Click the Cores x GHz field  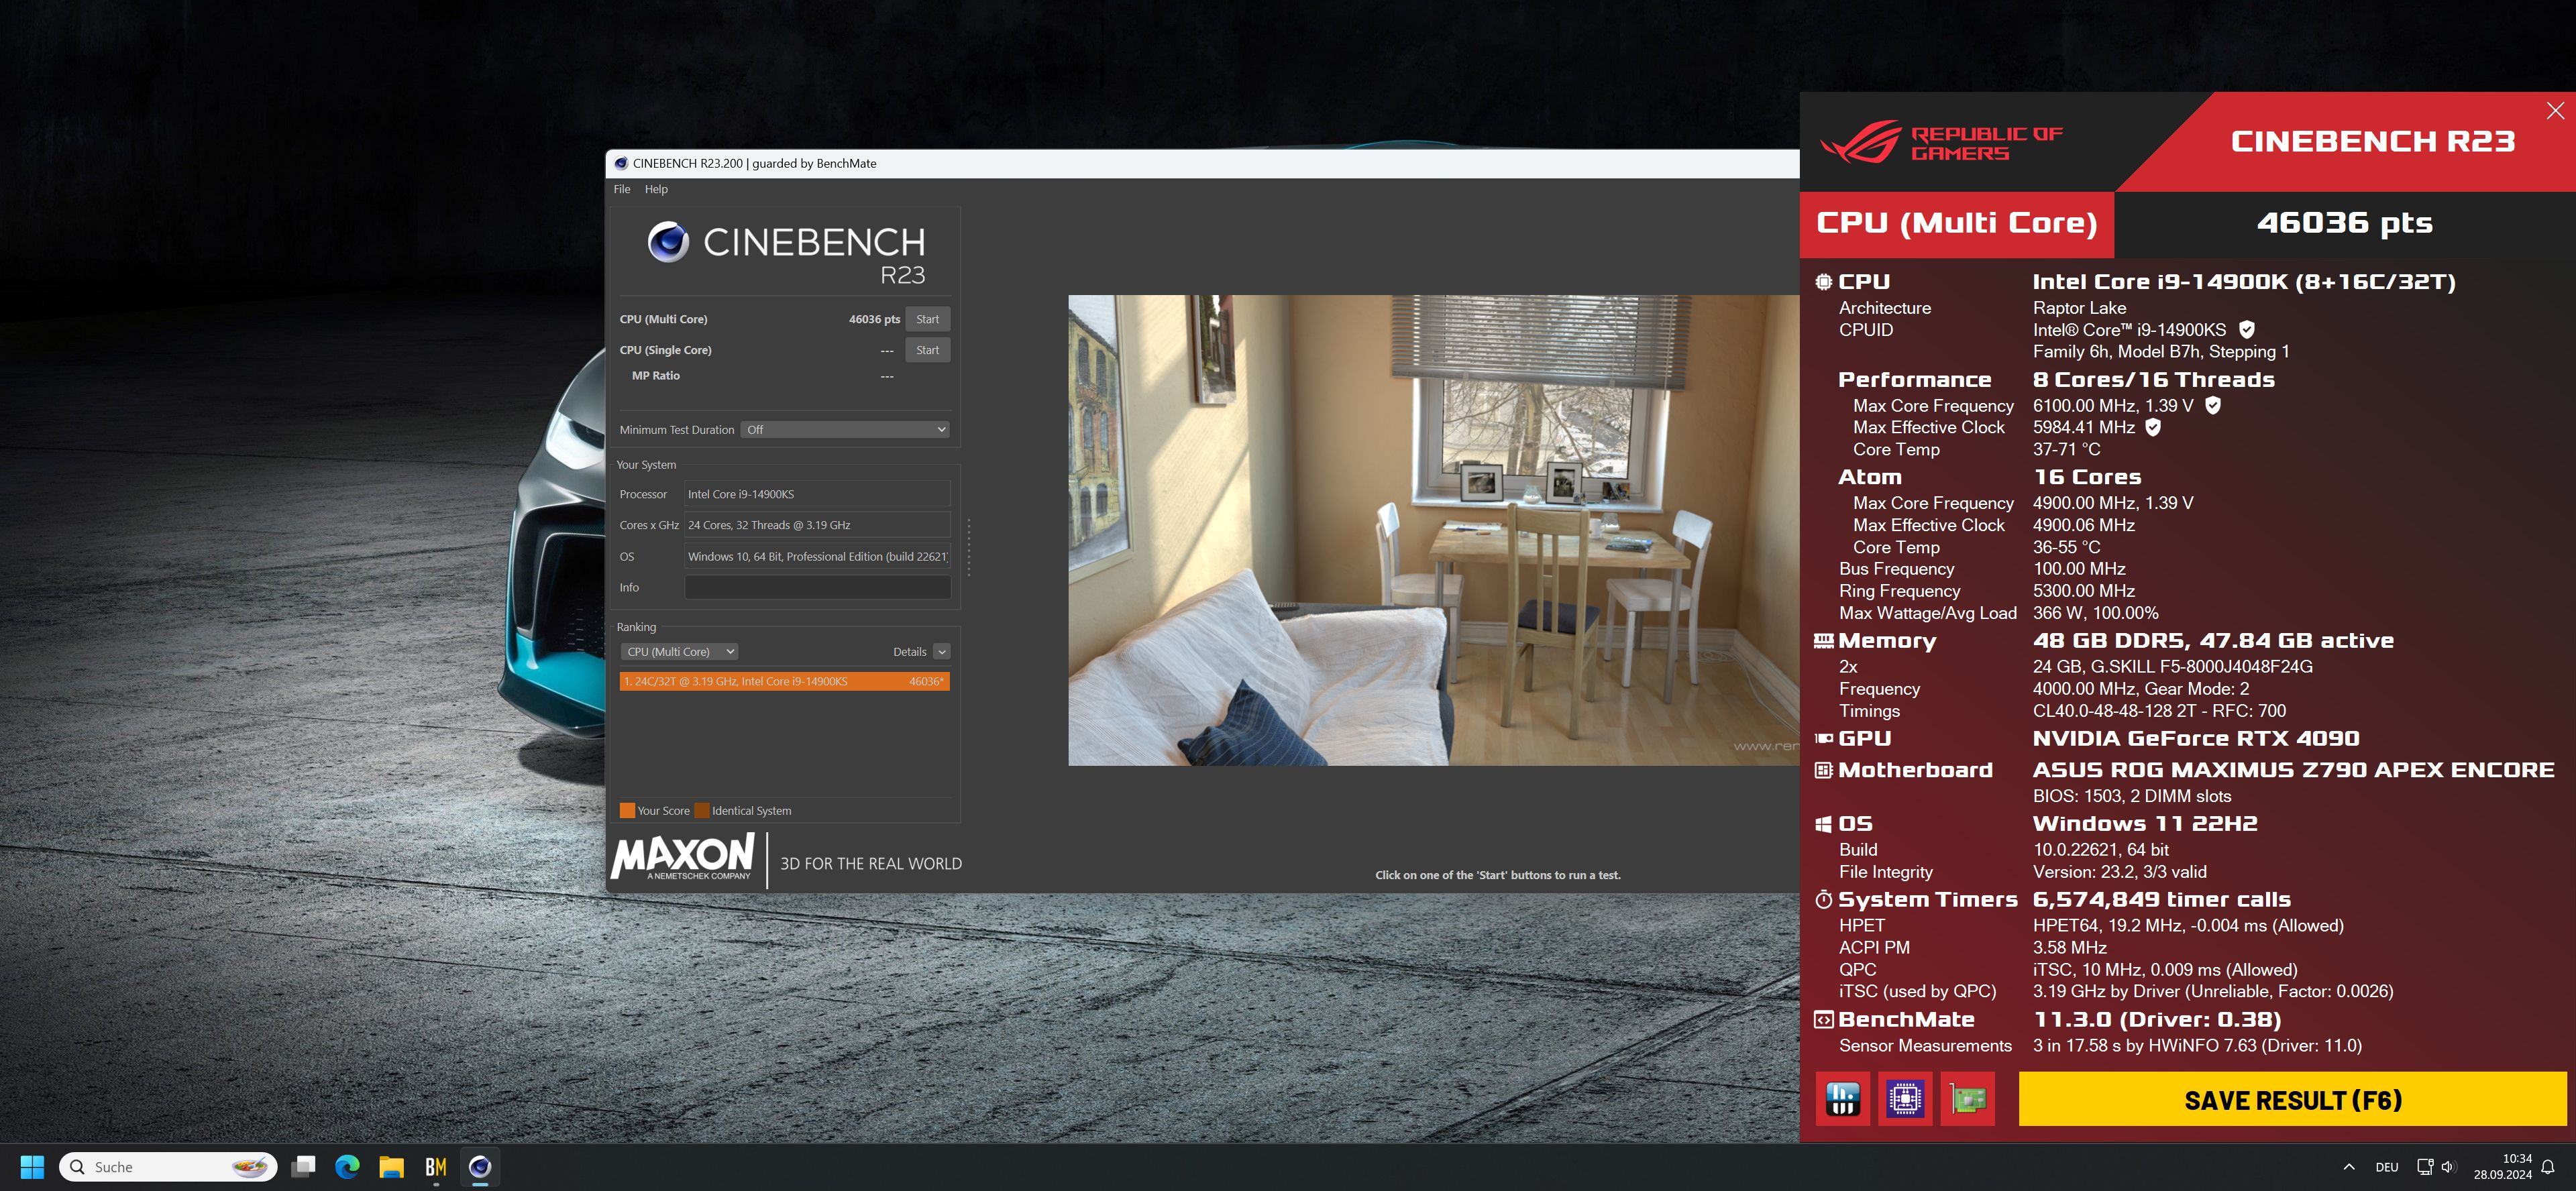point(817,525)
